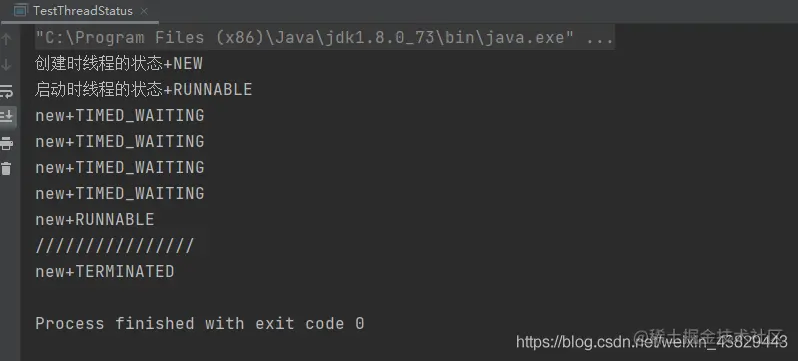Click the run configuration icon on the tab
The height and width of the screenshot is (361, 798).
[20, 10]
